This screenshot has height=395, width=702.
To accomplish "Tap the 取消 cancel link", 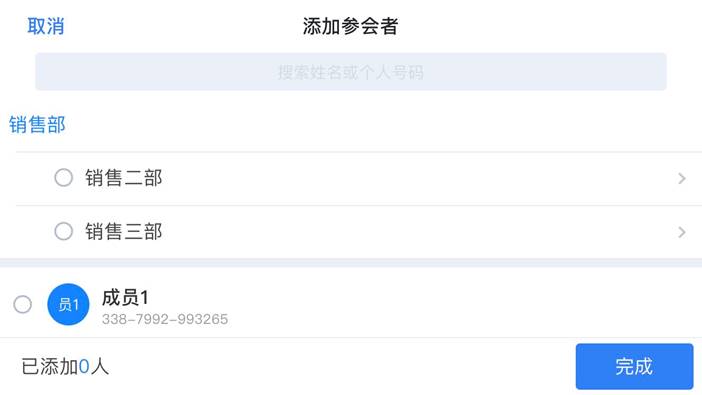I will 46,26.
